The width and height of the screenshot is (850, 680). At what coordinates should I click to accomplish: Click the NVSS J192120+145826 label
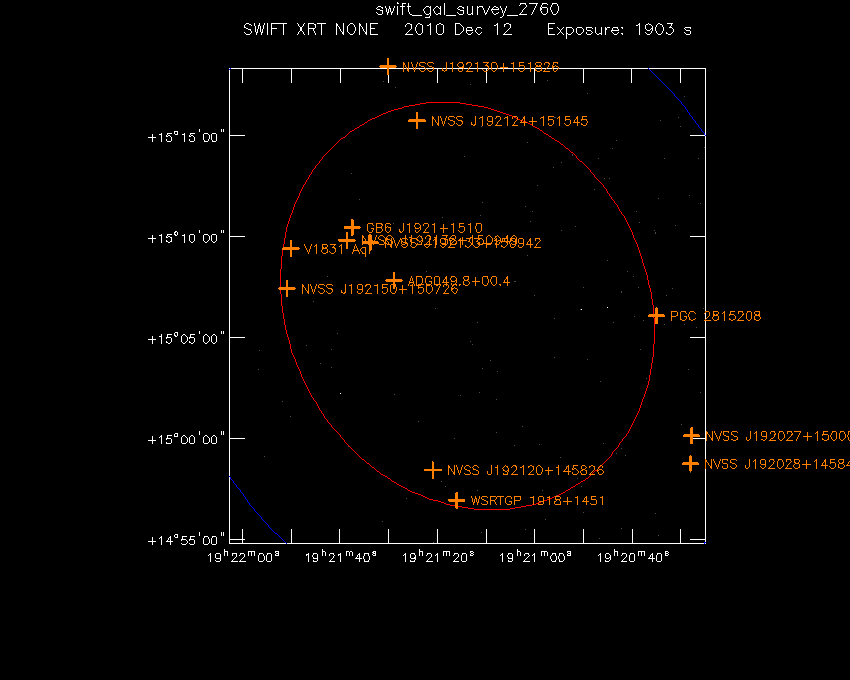(526, 470)
